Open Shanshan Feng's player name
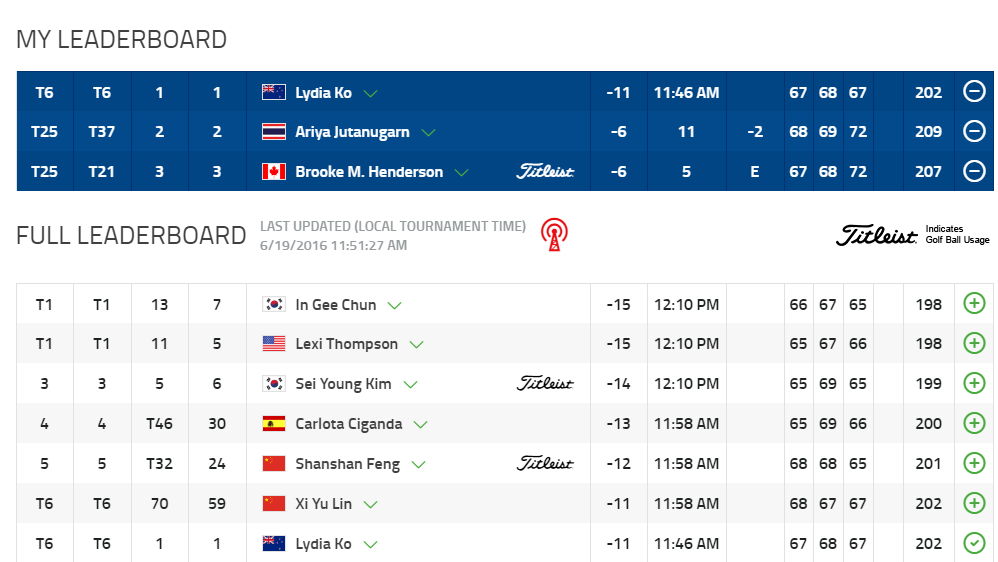The width and height of the screenshot is (998, 562). click(347, 464)
